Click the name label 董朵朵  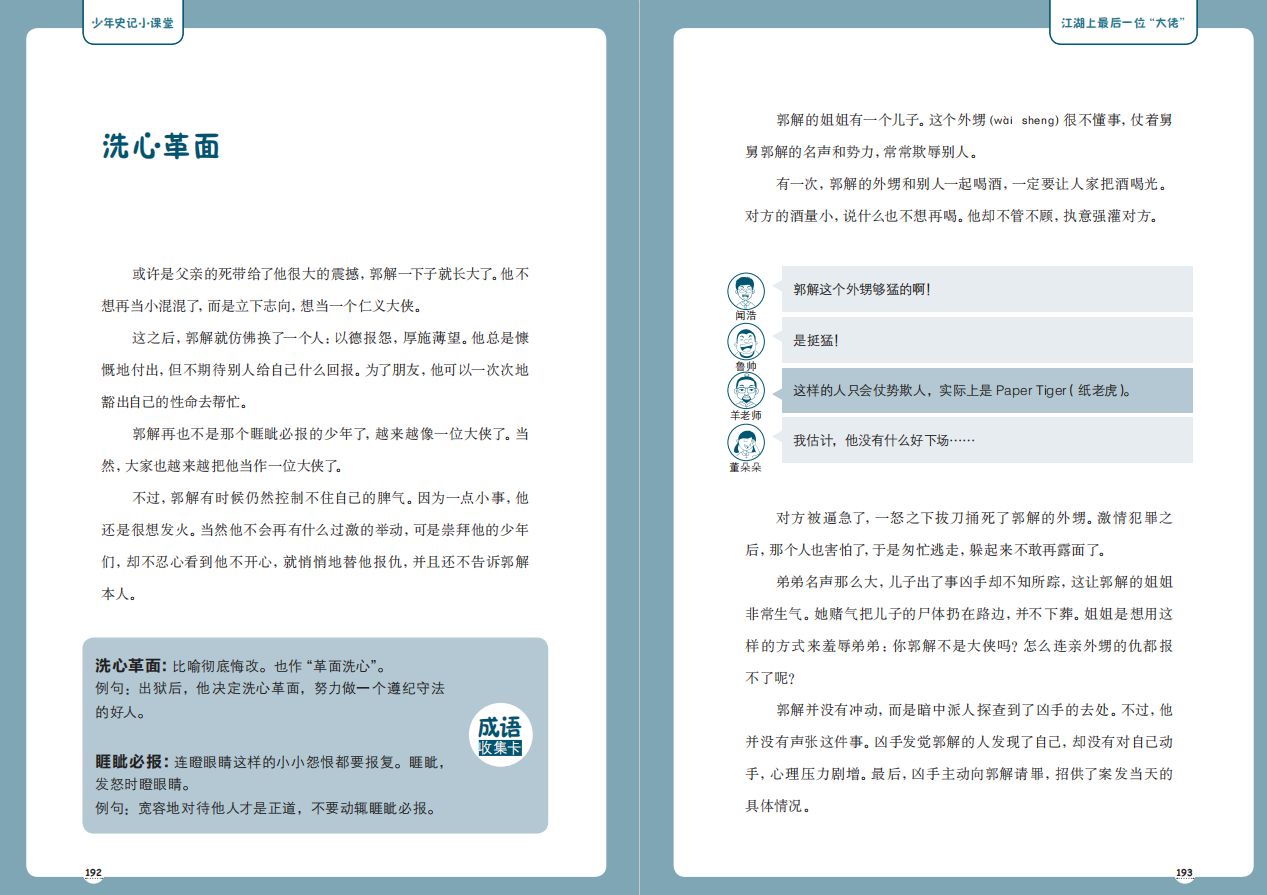(x=745, y=467)
